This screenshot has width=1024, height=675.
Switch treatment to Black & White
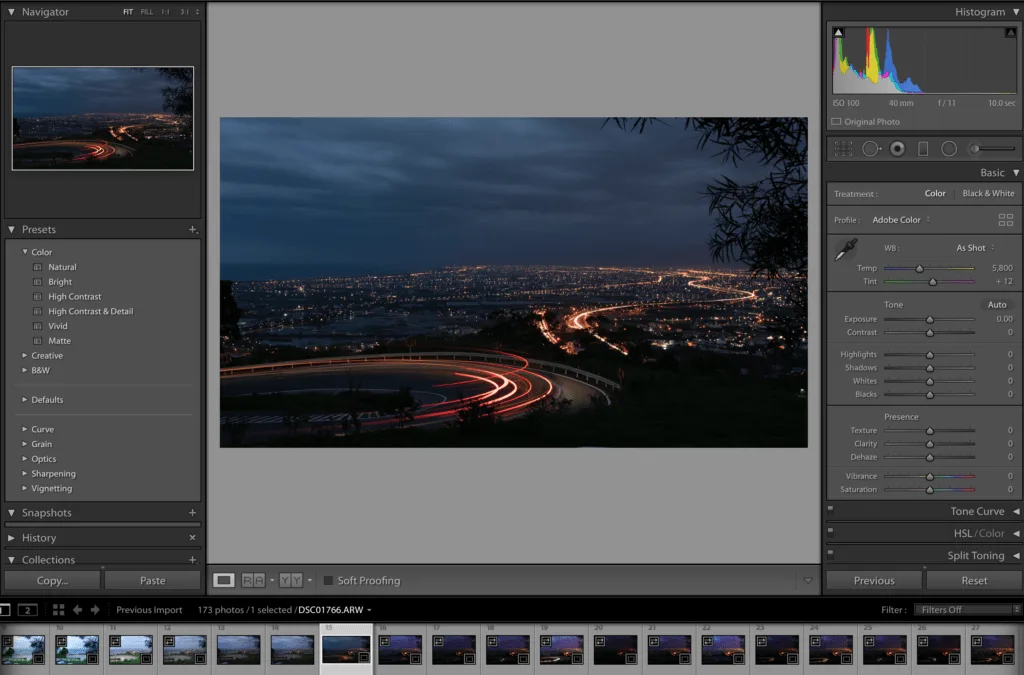[x=987, y=194]
